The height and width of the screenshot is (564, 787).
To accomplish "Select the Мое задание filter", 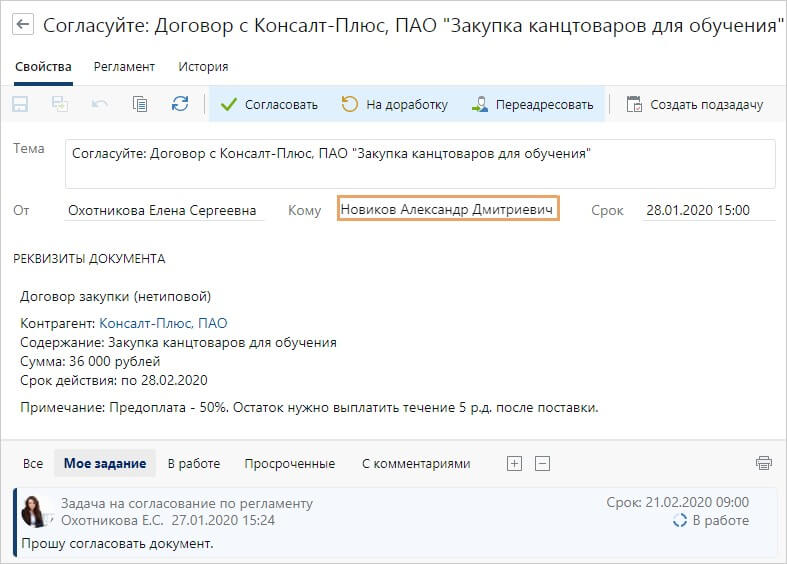I will tap(105, 464).
